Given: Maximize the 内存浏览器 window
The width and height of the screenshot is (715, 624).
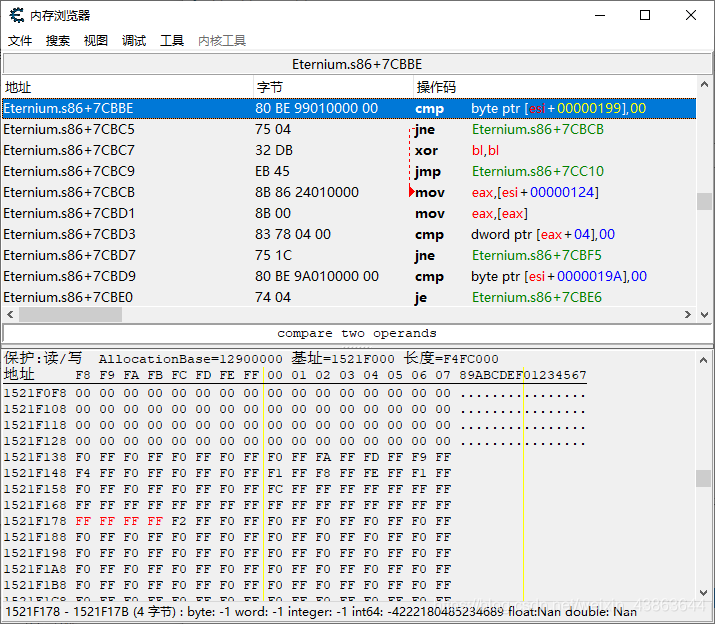Looking at the screenshot, I should (x=645, y=16).
